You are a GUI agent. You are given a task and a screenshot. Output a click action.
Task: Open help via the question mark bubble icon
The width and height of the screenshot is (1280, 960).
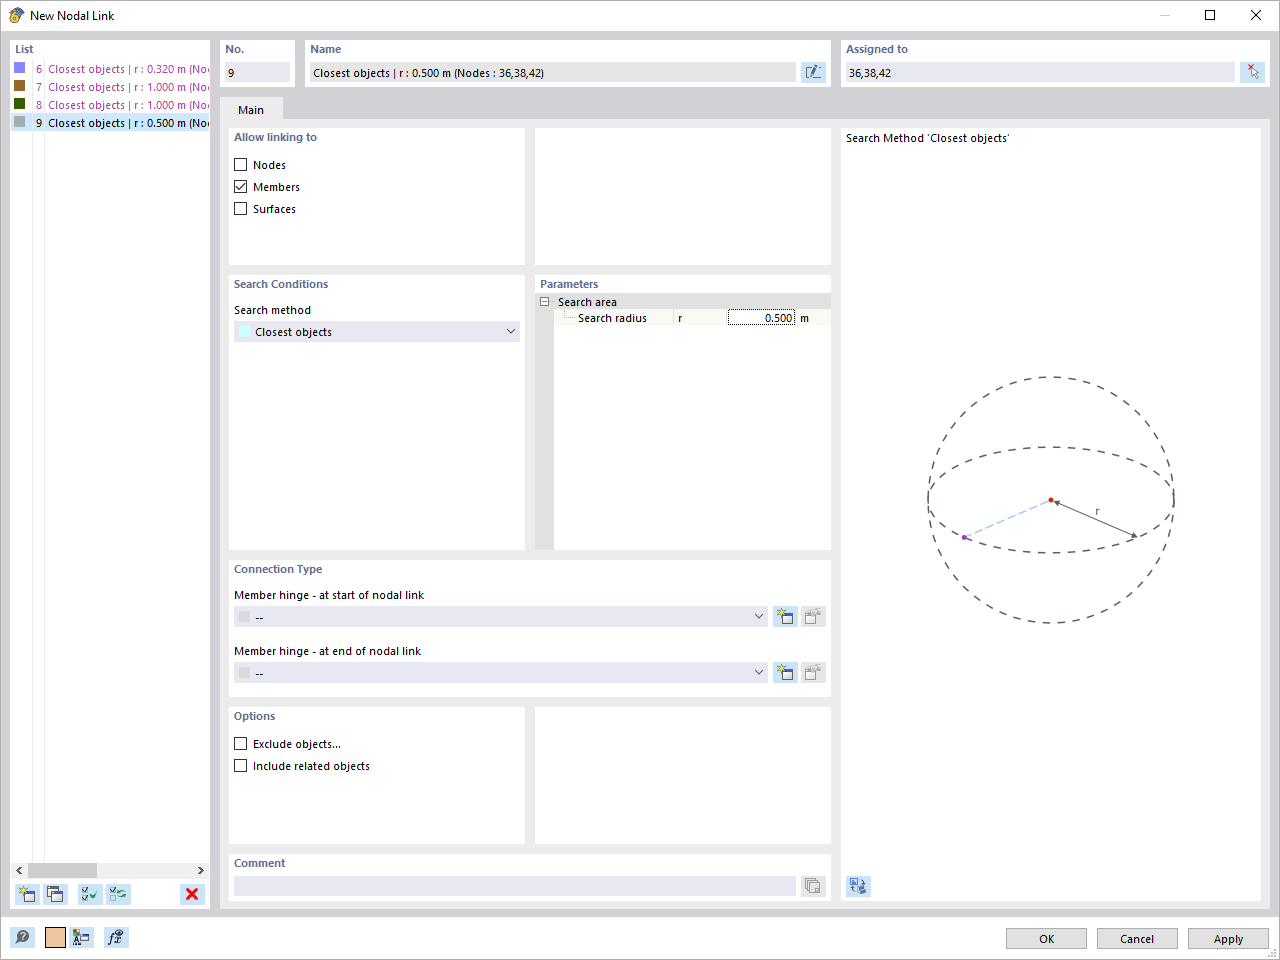[x=21, y=937]
